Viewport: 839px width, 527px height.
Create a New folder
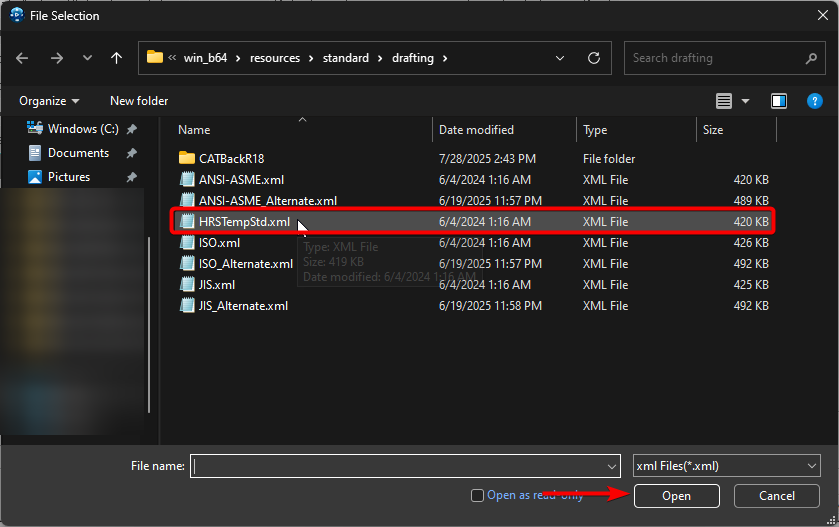pos(139,101)
